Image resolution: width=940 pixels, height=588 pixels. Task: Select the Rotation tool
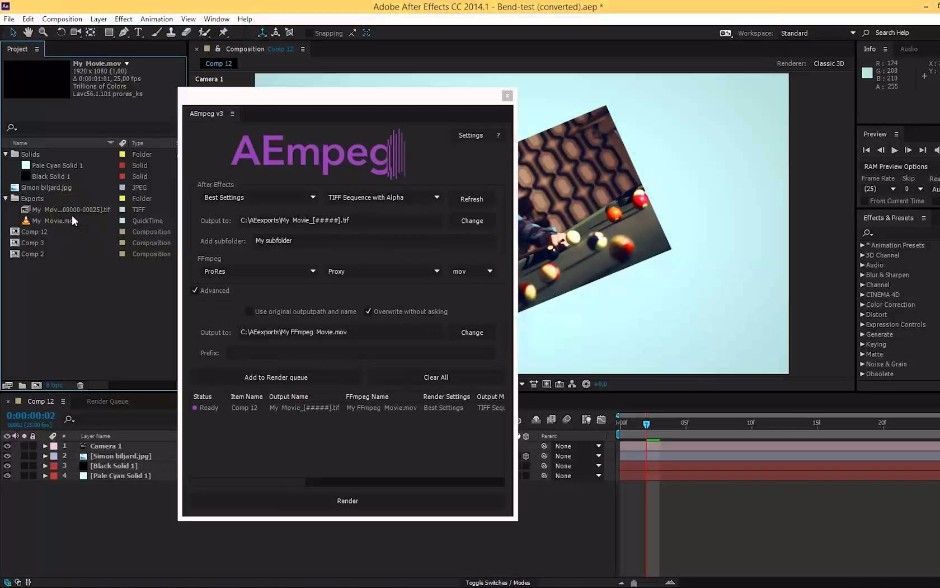pos(61,32)
